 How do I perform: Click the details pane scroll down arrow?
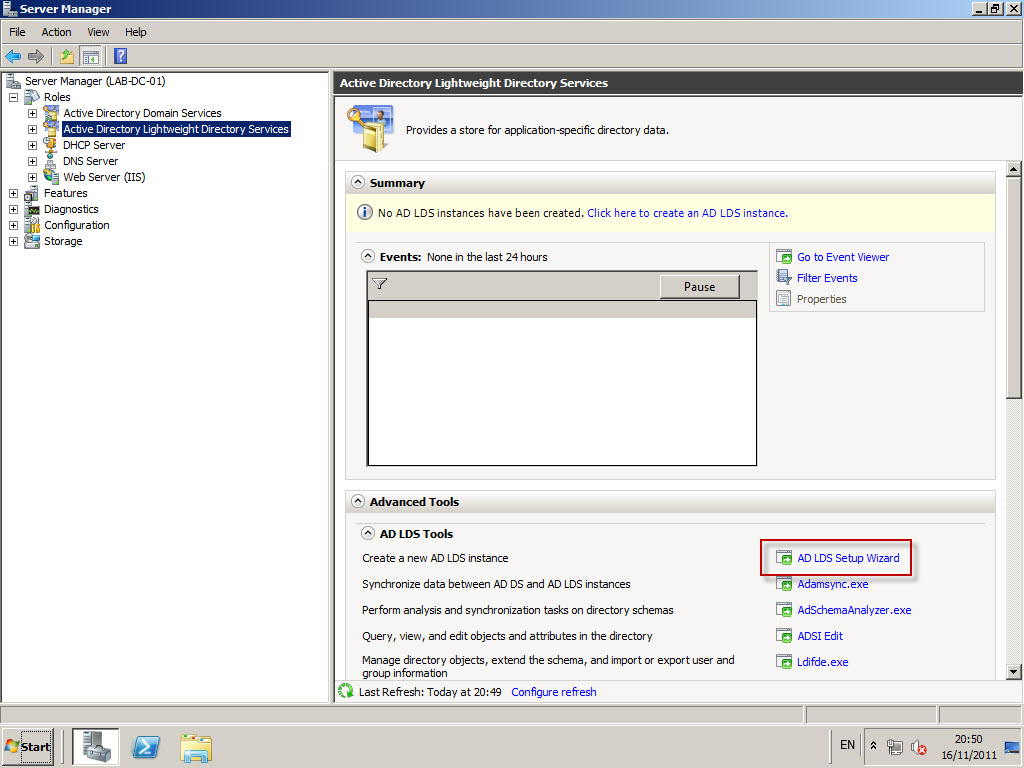[x=1013, y=671]
